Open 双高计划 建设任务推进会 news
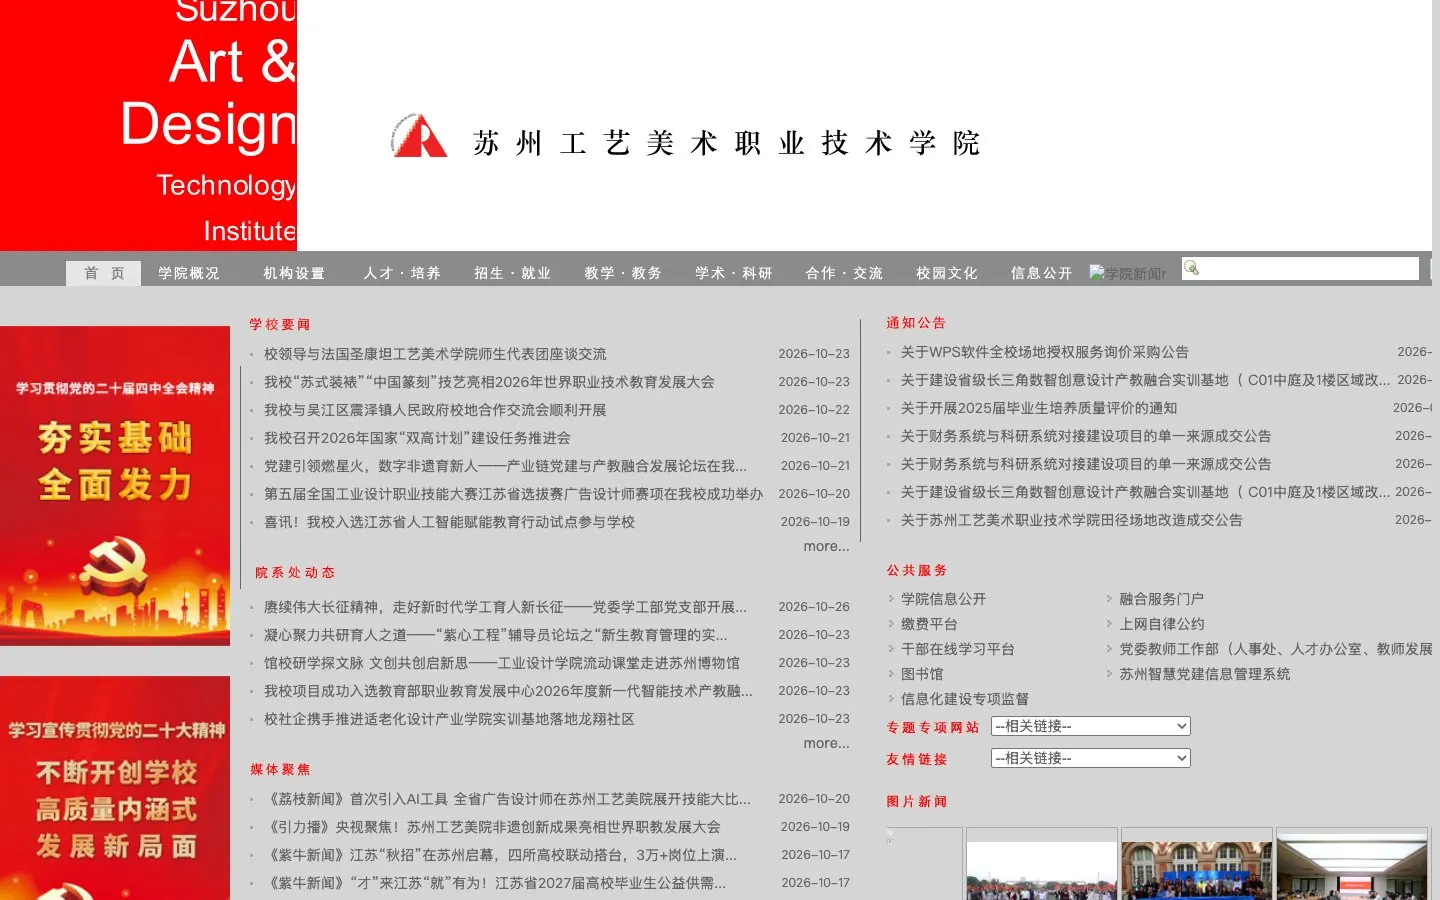The height and width of the screenshot is (900, 1440). (x=417, y=438)
